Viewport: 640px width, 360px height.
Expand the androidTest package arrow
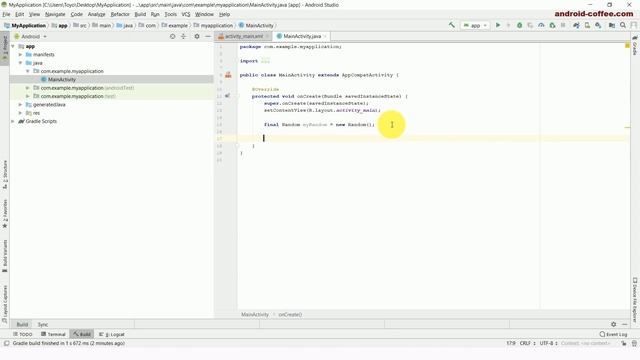(28, 88)
